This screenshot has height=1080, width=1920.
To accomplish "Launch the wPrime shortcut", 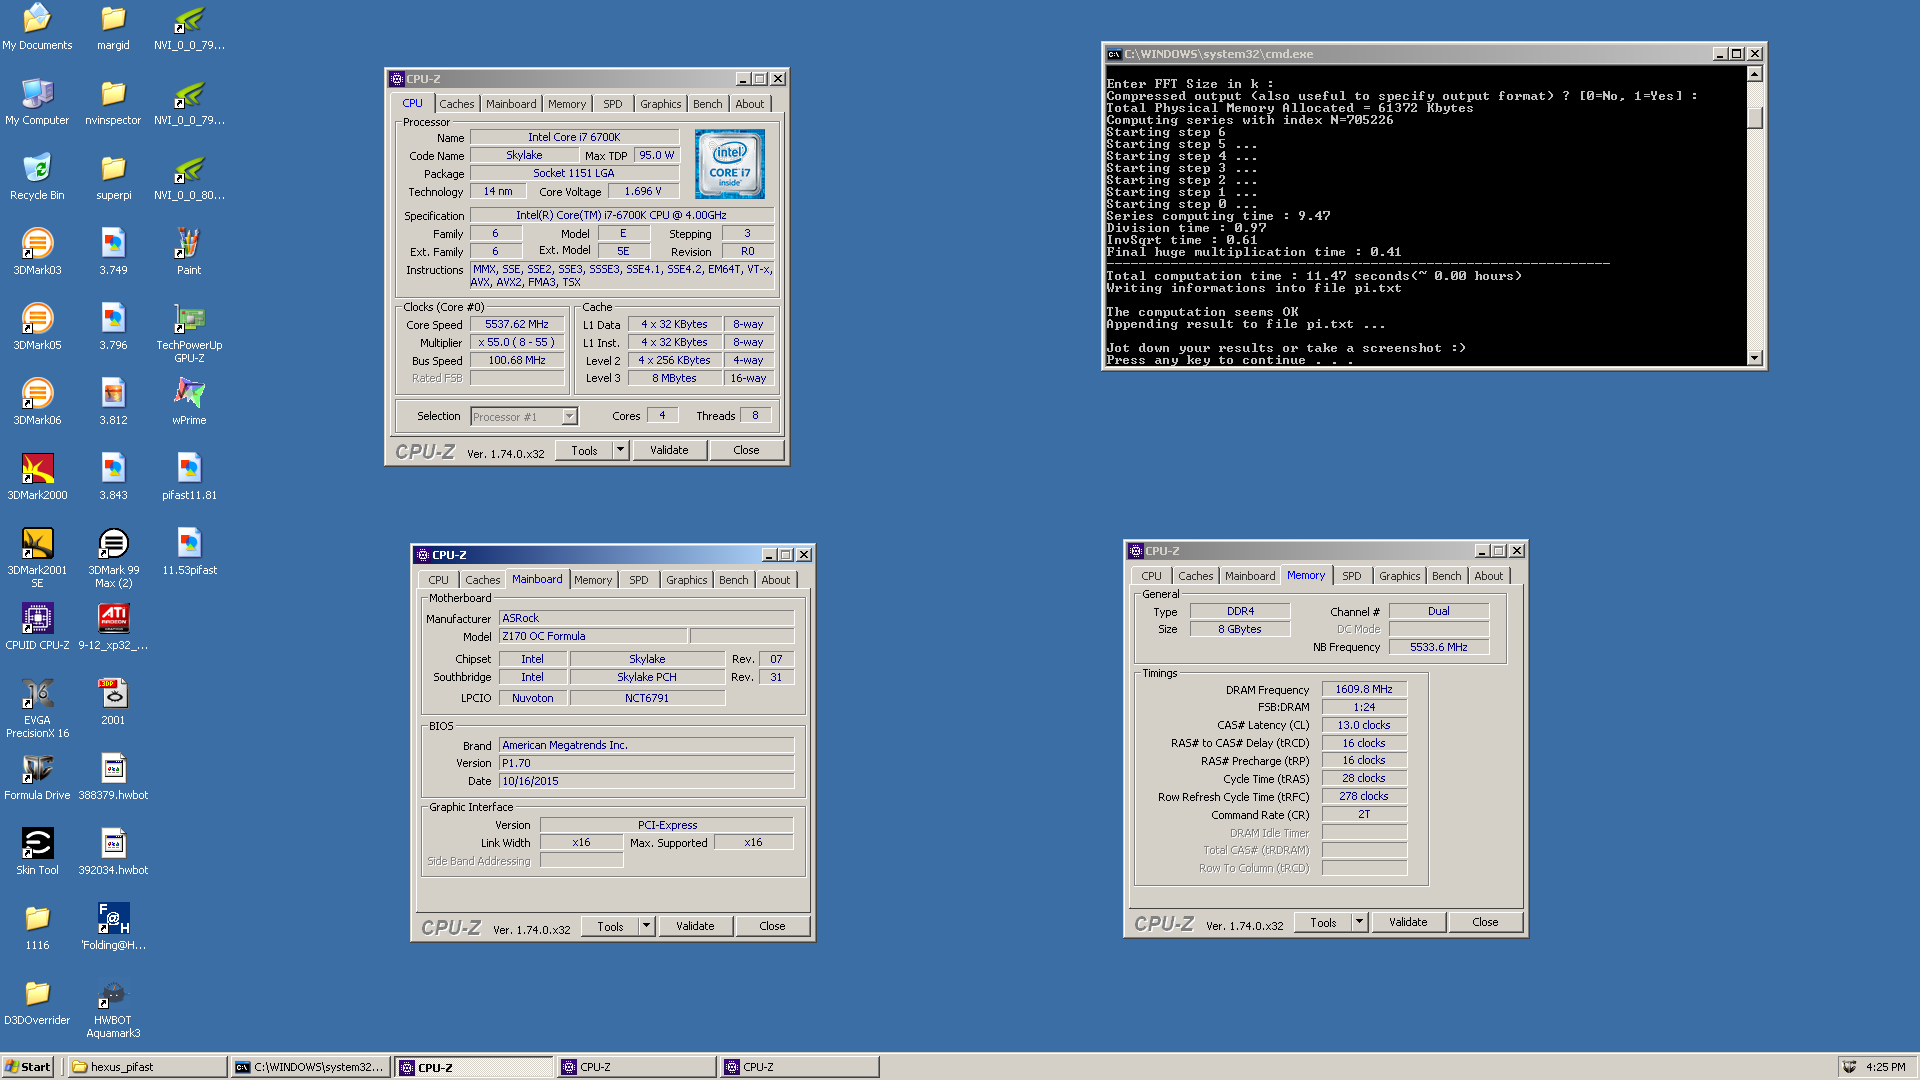I will (x=189, y=402).
